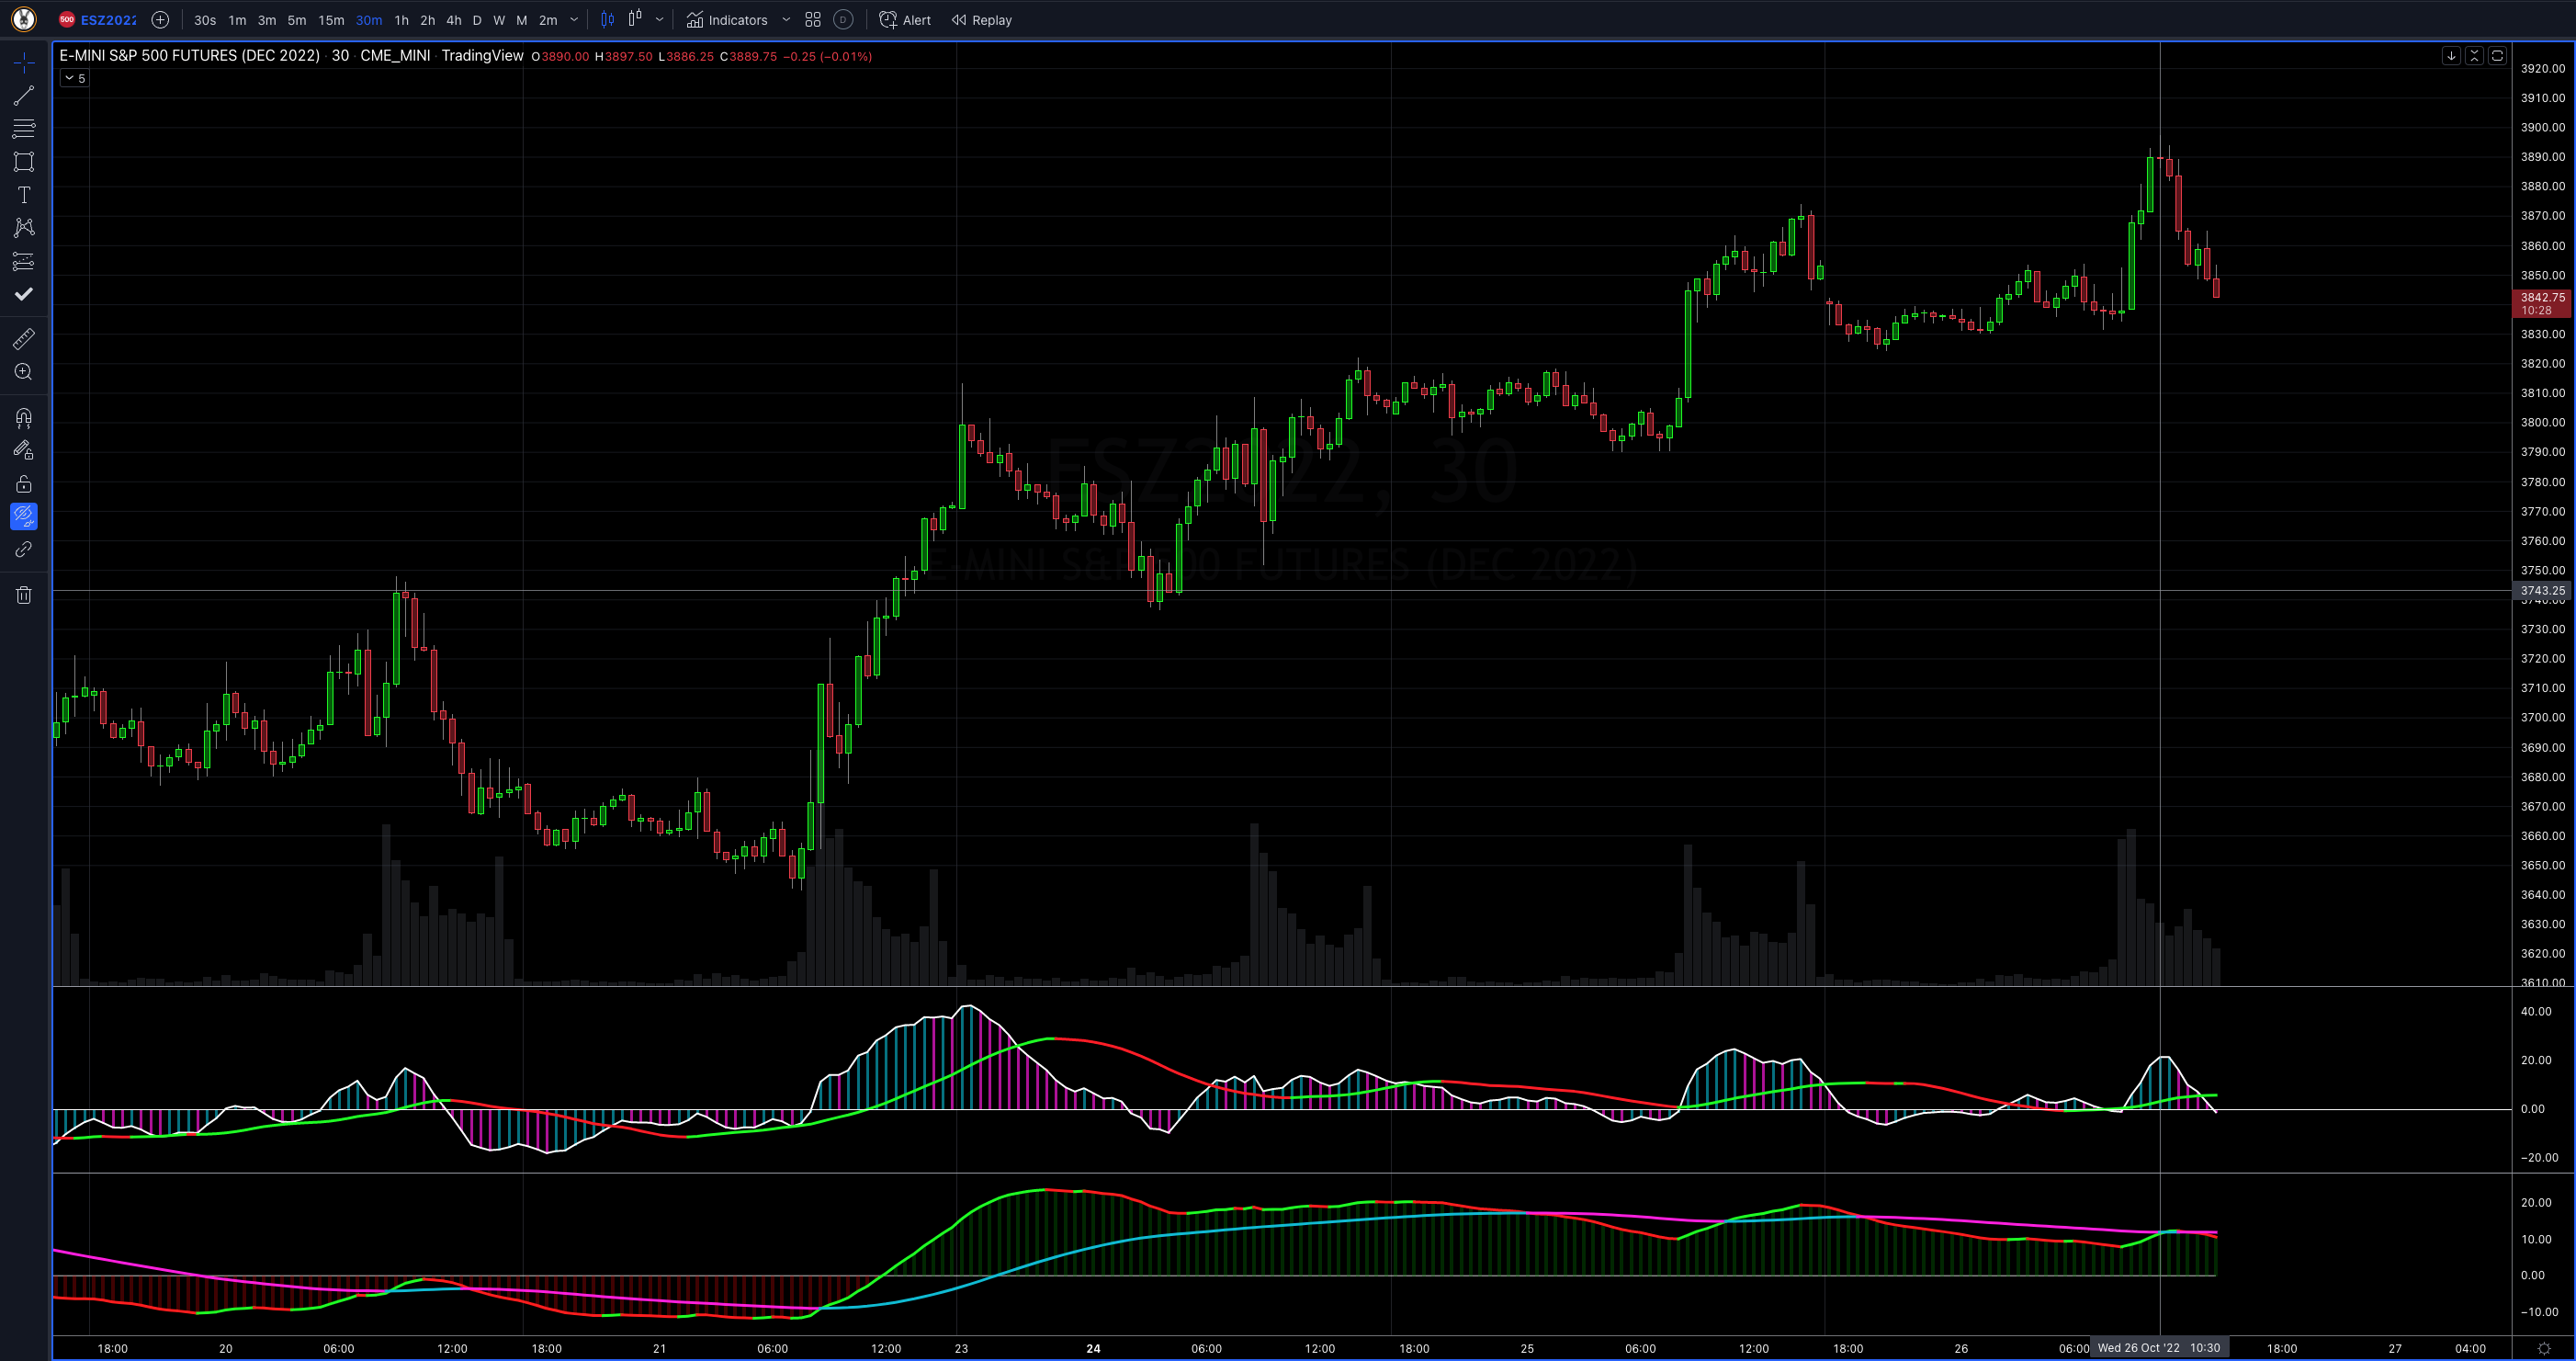
Task: Activate the zoom in tool
Action: (24, 372)
